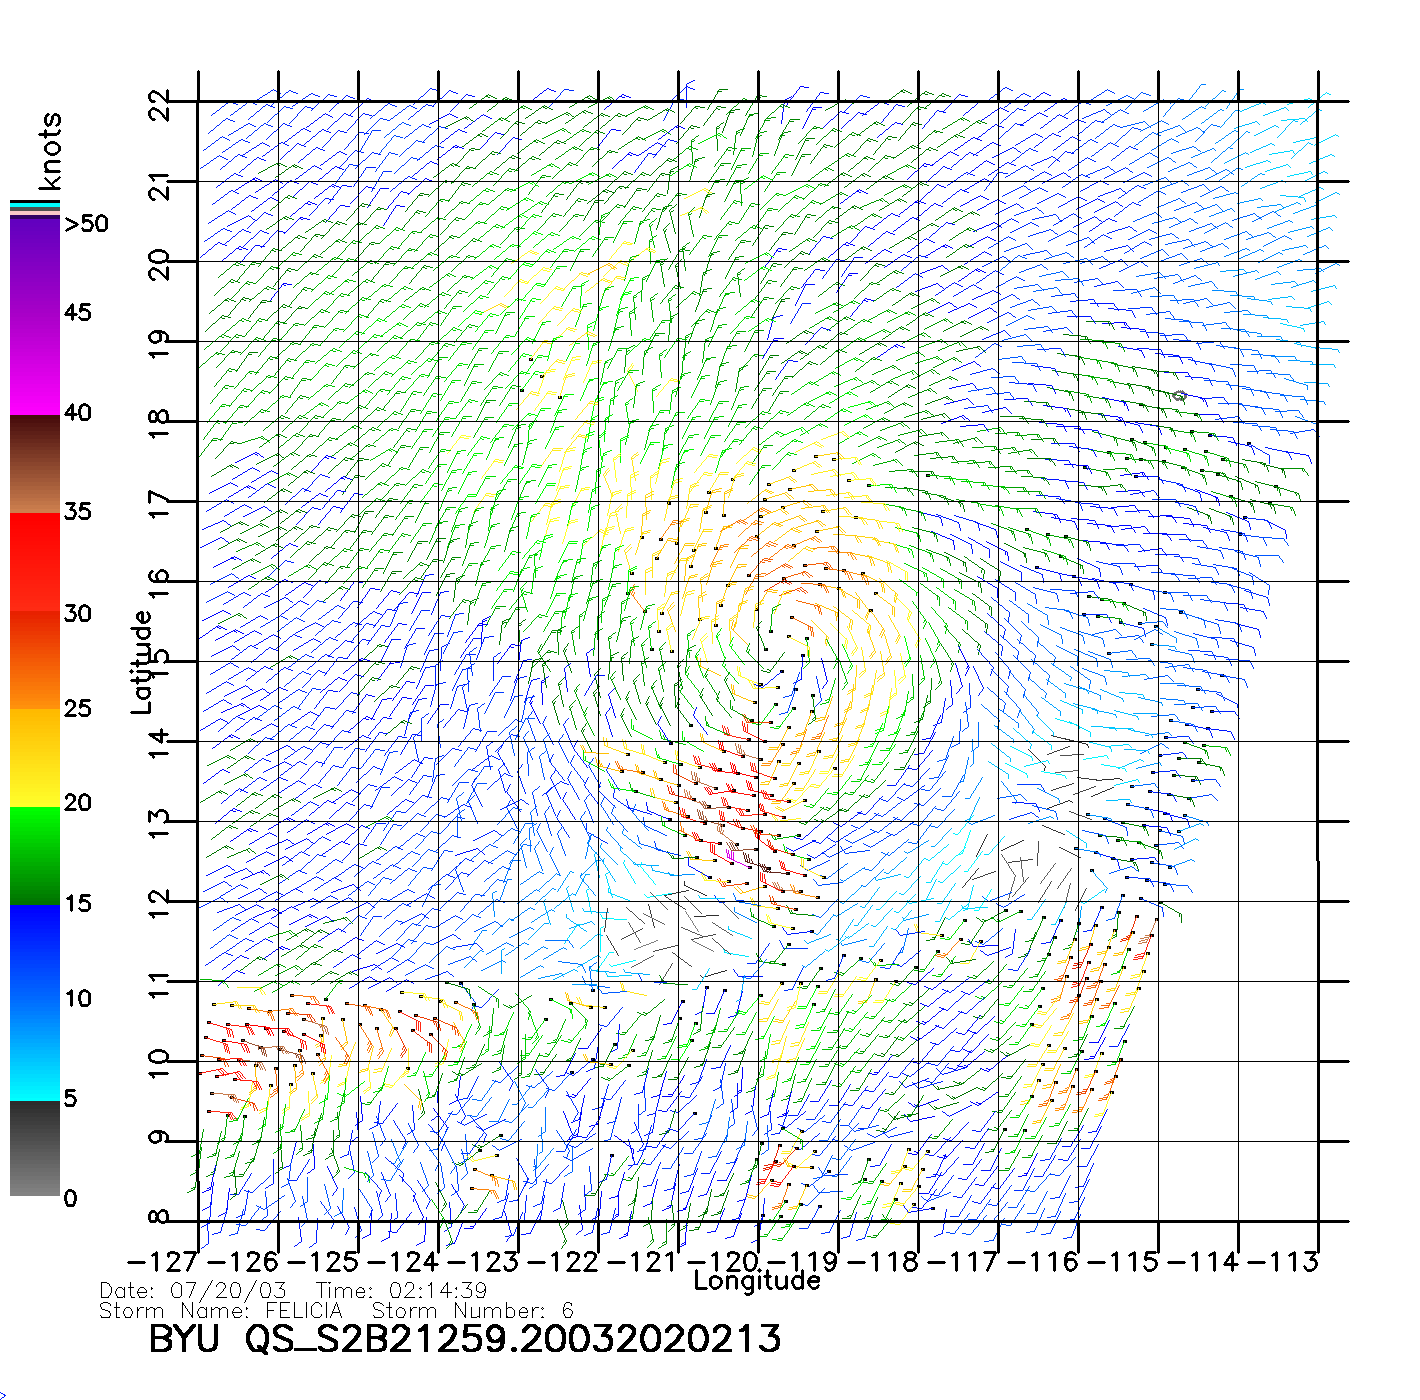1420x1400 pixels.
Task: Click the '>50' colorbar label
Action: pyautogui.click(x=86, y=224)
